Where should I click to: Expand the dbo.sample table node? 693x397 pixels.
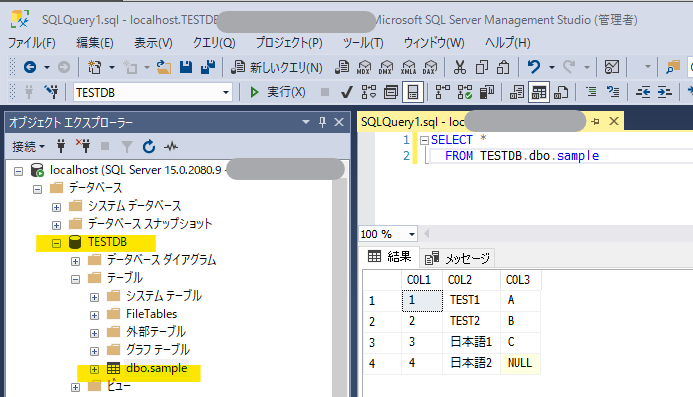[94, 369]
